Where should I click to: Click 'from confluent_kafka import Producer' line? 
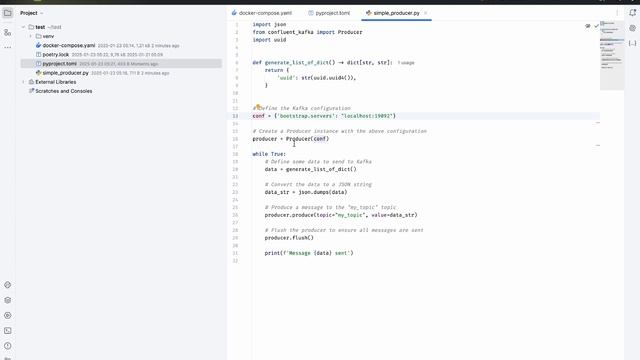pos(307,32)
